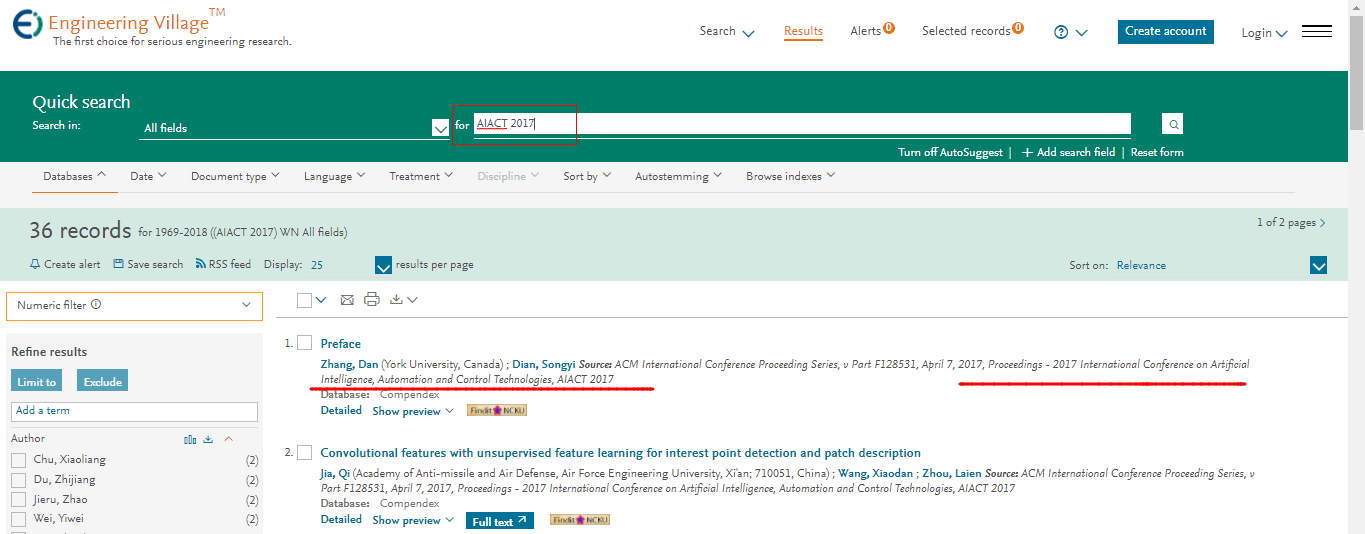Click the RSS feed icon
The height and width of the screenshot is (534, 1365).
point(201,264)
